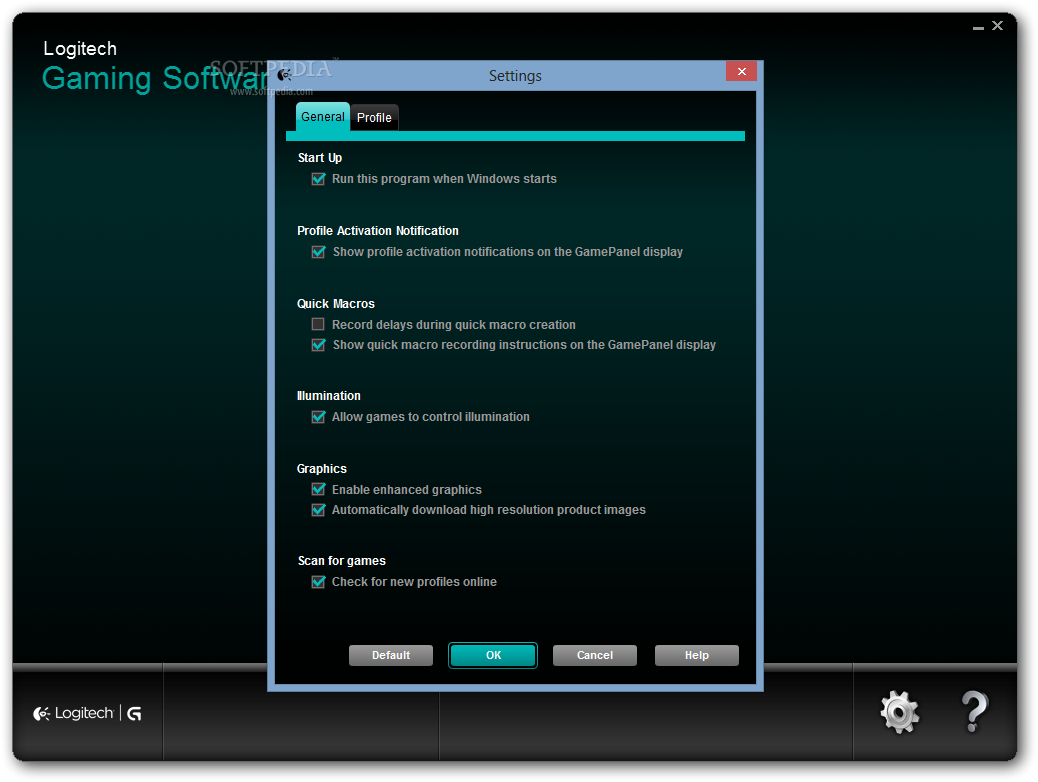This screenshot has width=1038, height=782.
Task: Switch to the Profile tab
Action: tap(374, 118)
